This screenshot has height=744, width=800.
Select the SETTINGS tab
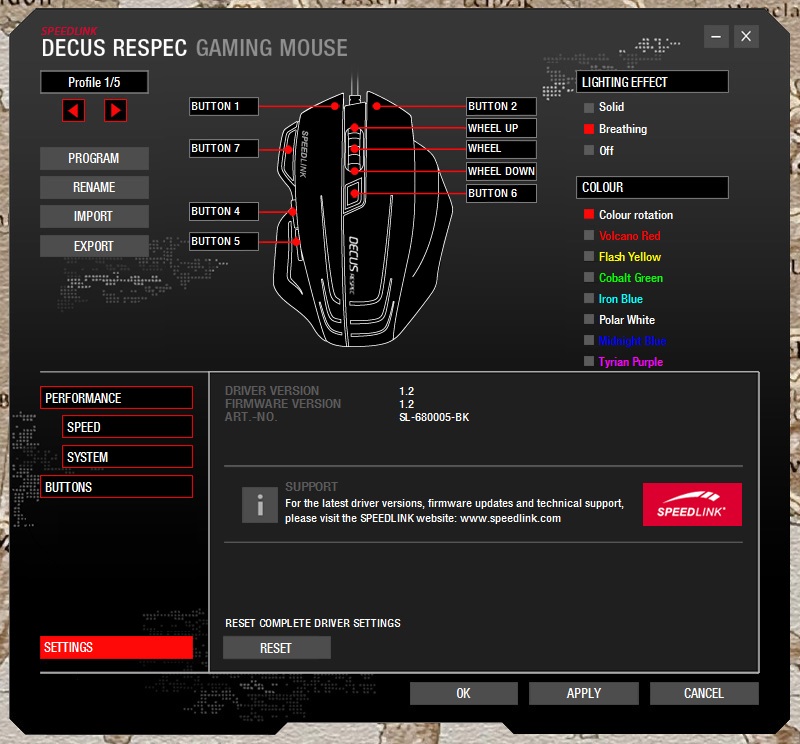click(x=116, y=647)
